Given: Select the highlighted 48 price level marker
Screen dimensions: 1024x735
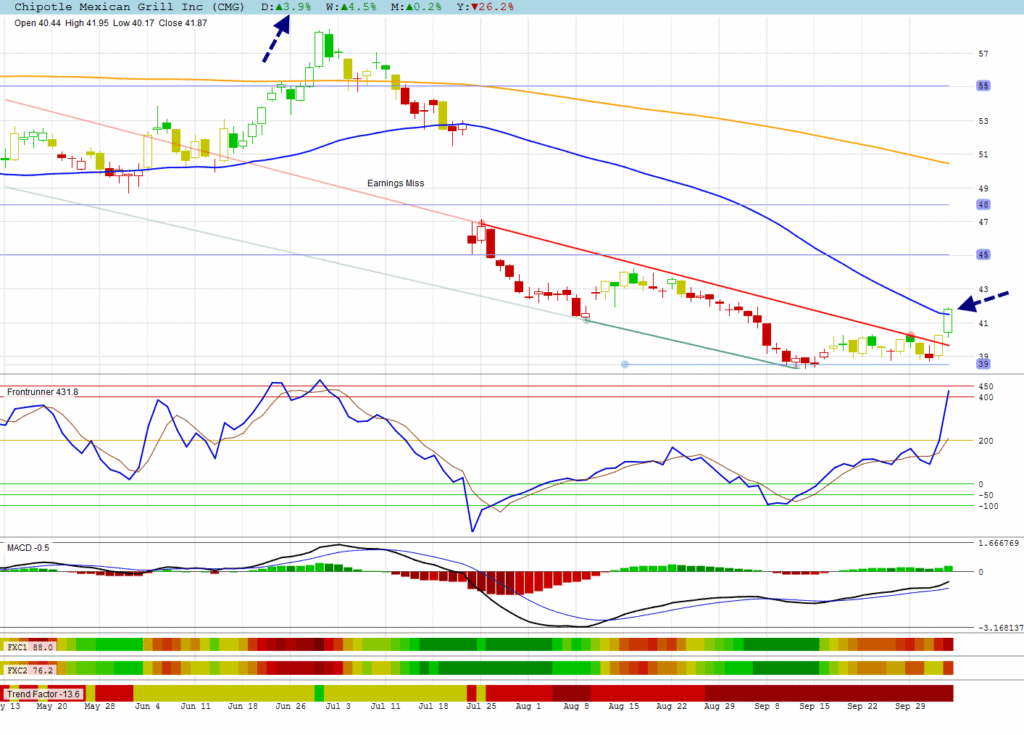Looking at the screenshot, I should pos(983,204).
